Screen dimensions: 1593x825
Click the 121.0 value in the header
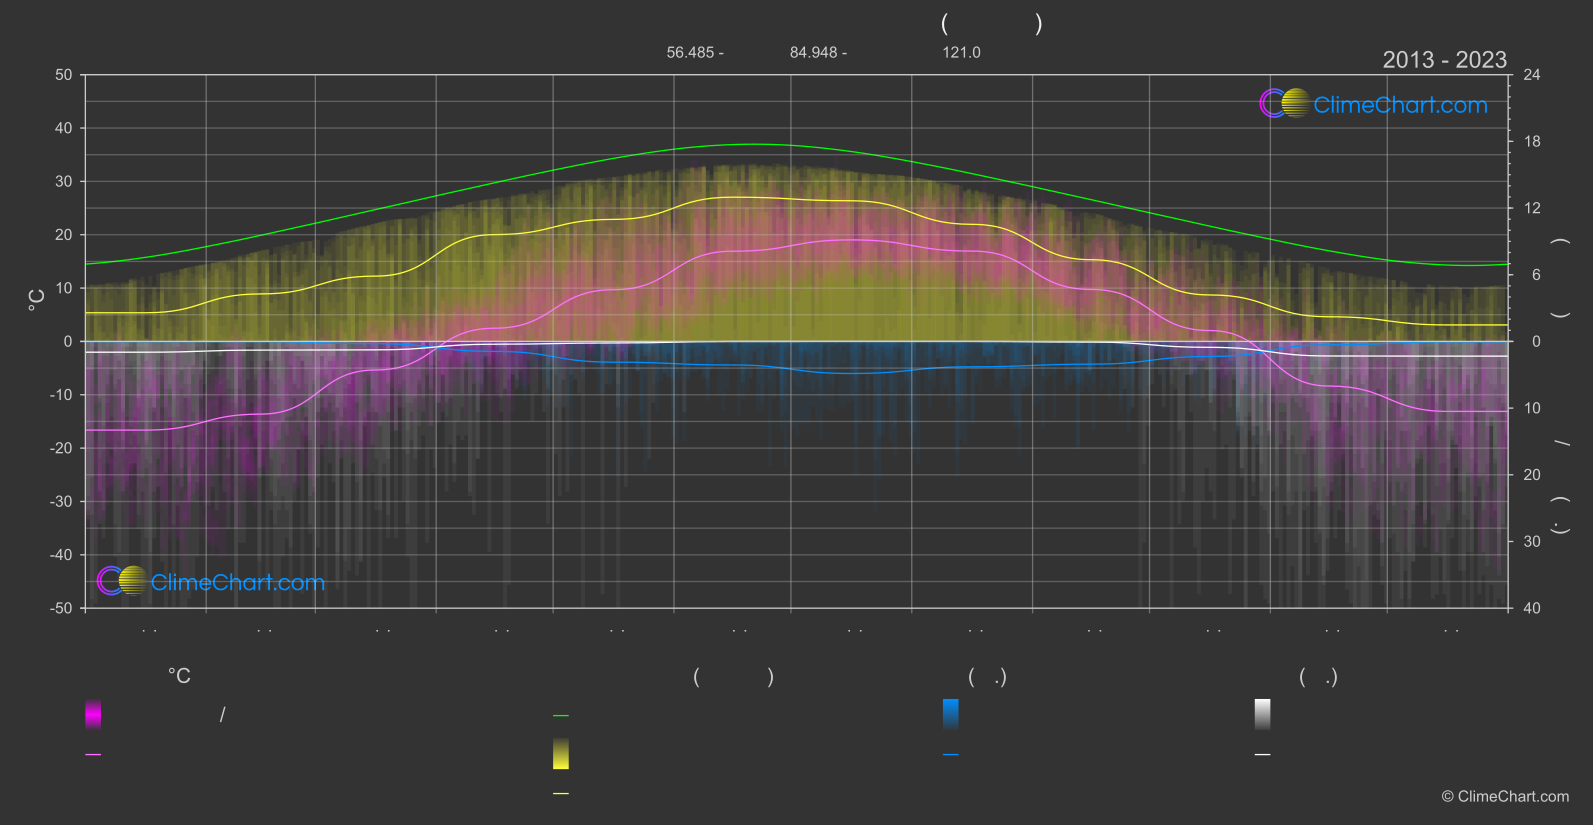point(961,52)
